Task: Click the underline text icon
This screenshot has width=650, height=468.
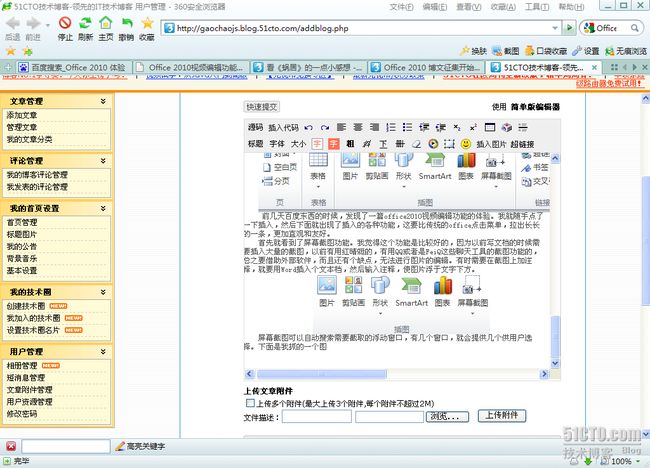Action: (x=383, y=144)
